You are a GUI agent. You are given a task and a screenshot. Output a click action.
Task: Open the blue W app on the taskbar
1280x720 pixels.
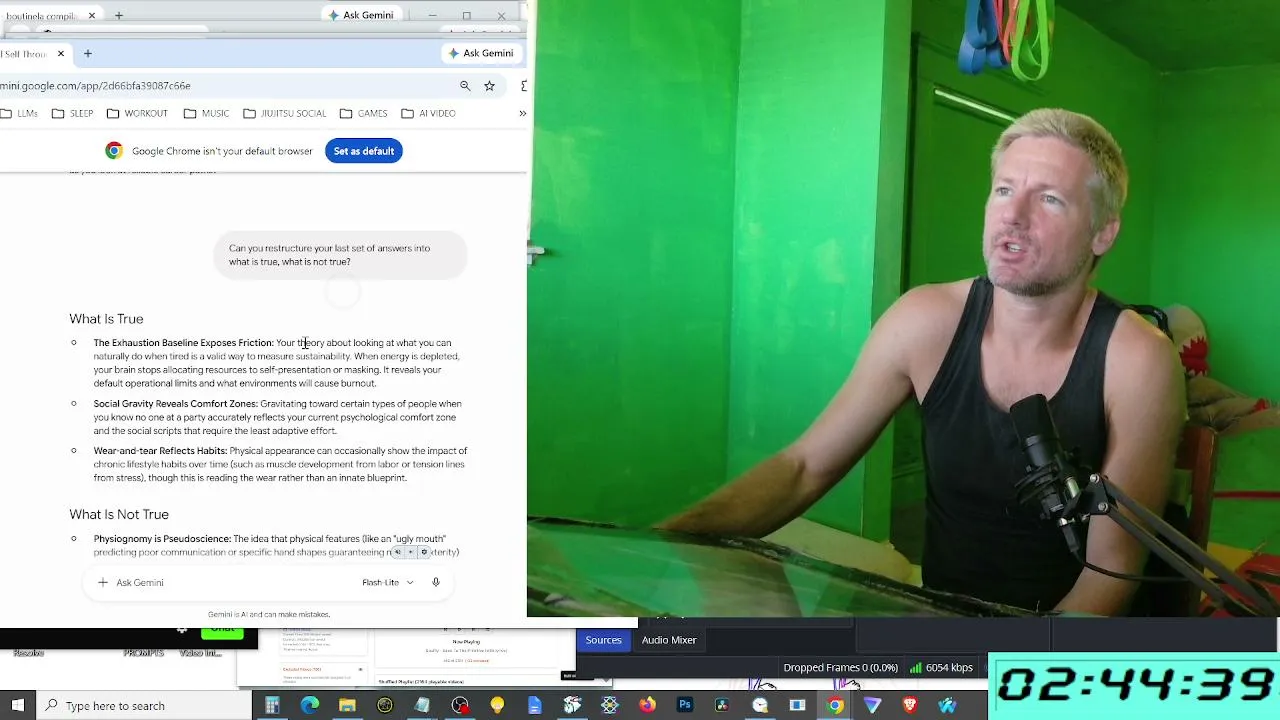point(947,706)
